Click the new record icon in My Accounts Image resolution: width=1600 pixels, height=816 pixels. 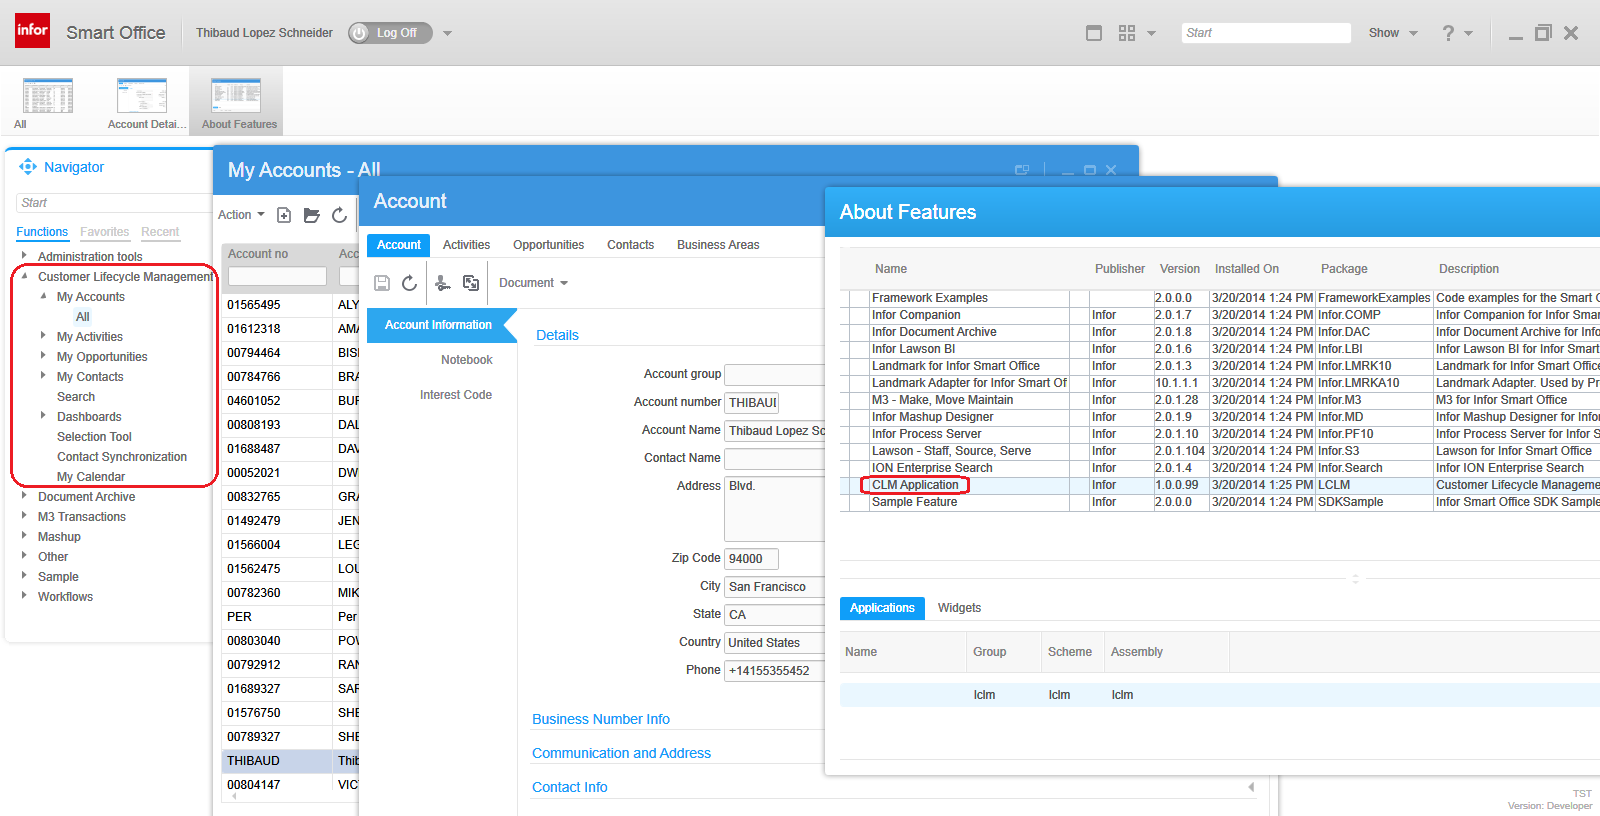284,215
